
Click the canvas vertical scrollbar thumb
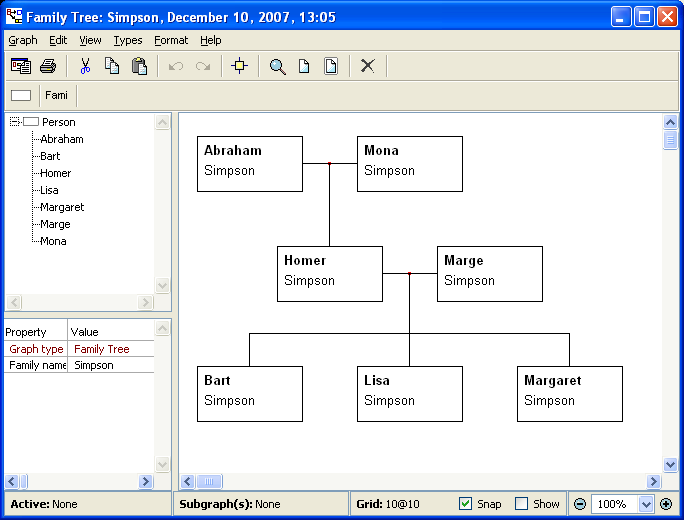(670, 140)
